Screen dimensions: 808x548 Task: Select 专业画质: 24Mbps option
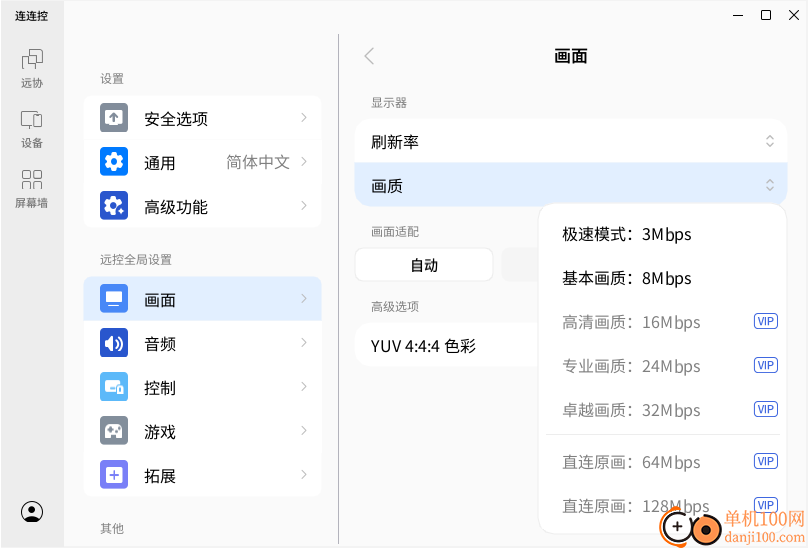click(x=663, y=366)
